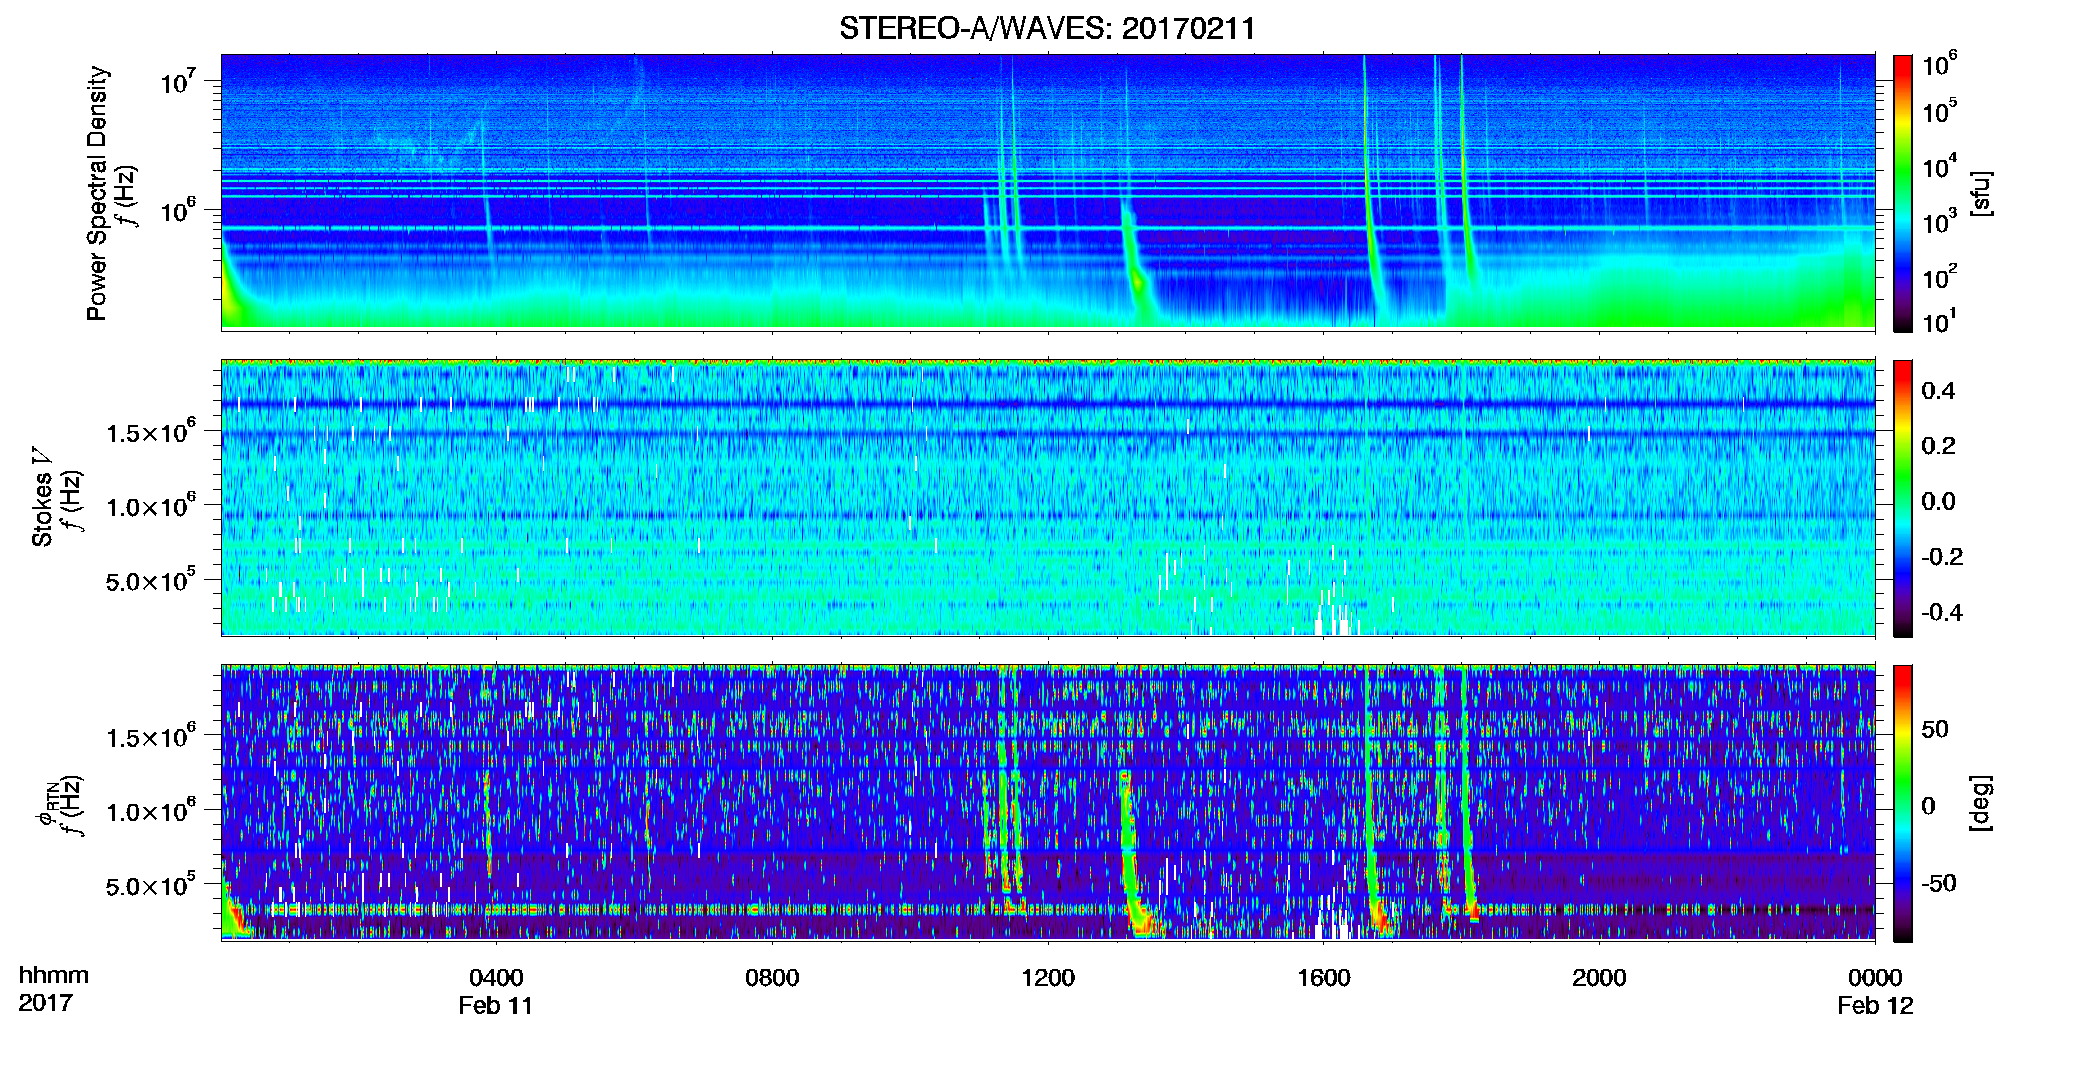
Task: Click the 10^4 label on the sfu colorbar
Action: coord(1940,167)
